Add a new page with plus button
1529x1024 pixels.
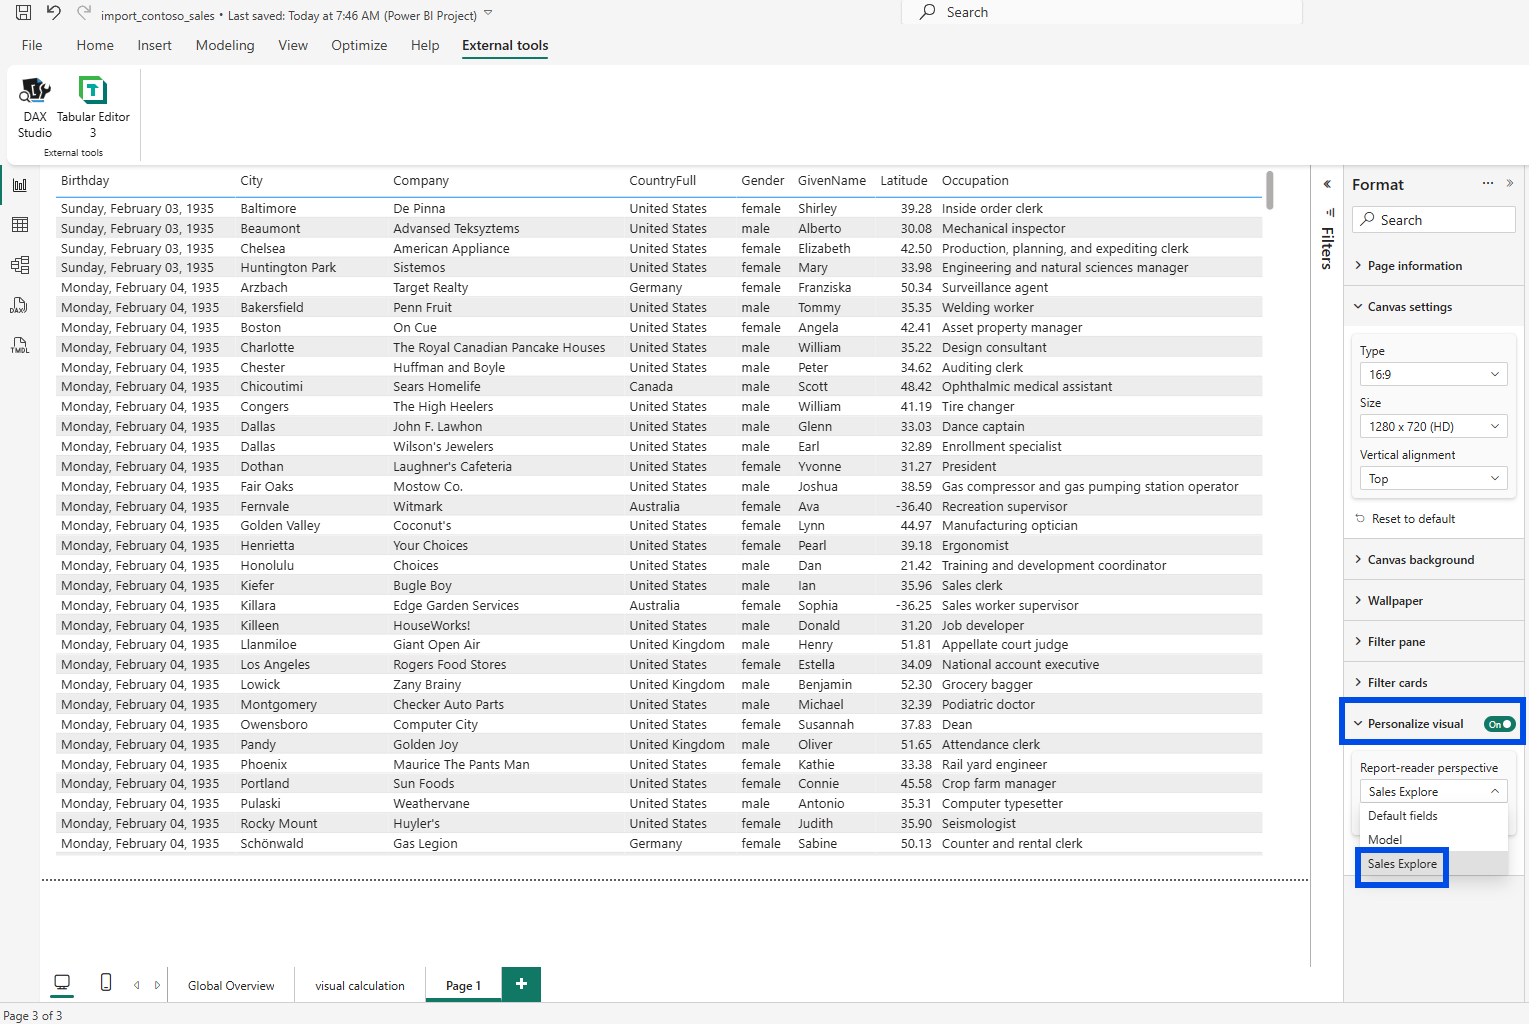[x=521, y=984]
